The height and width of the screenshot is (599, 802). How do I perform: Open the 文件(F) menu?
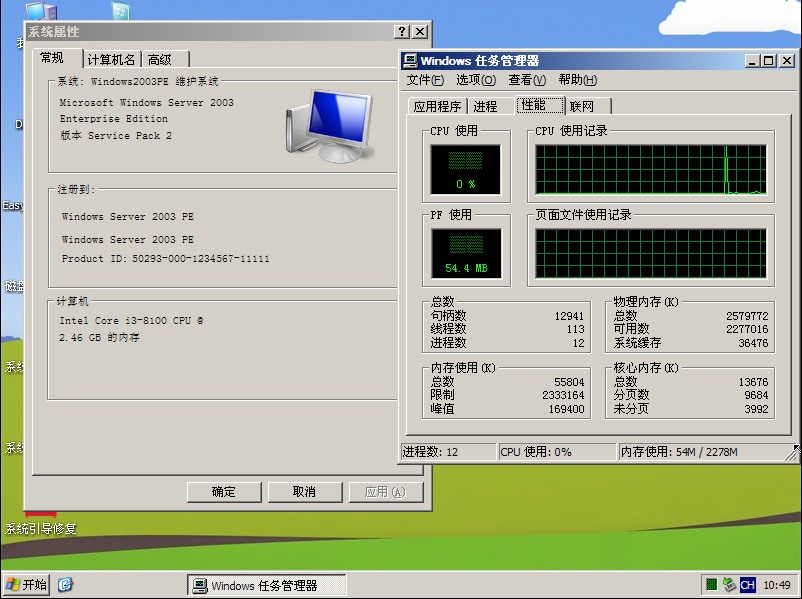click(425, 80)
